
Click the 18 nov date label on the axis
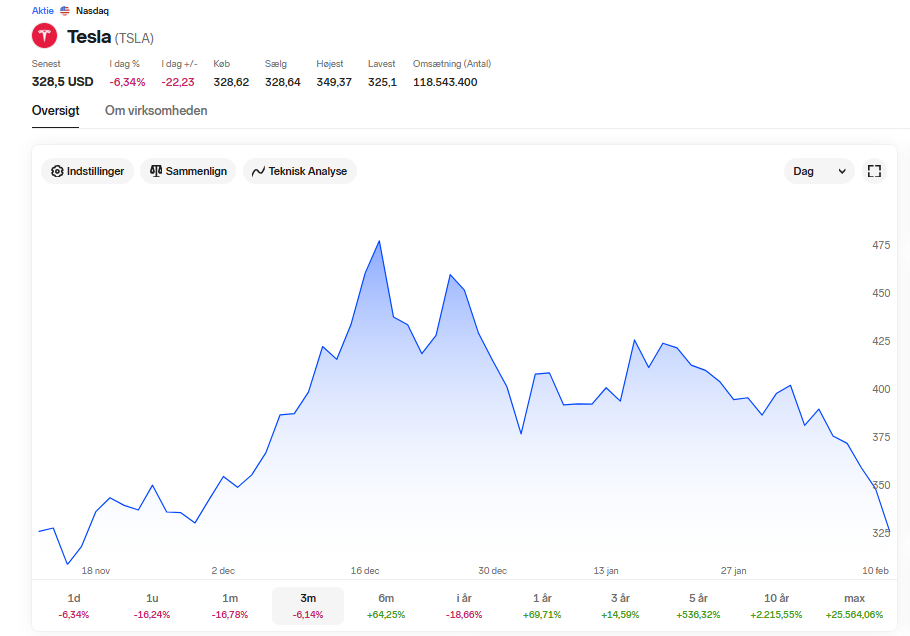click(x=96, y=570)
